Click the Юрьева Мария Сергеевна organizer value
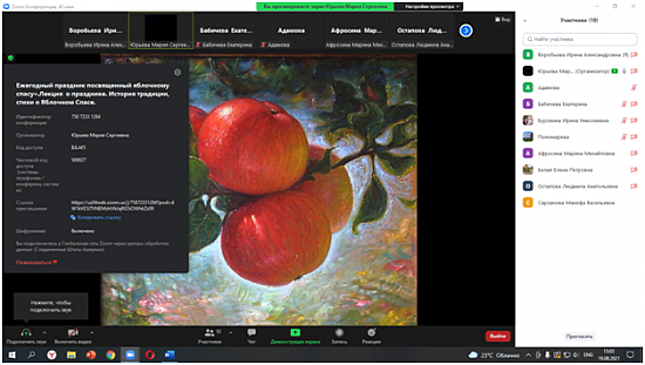 tap(100, 135)
